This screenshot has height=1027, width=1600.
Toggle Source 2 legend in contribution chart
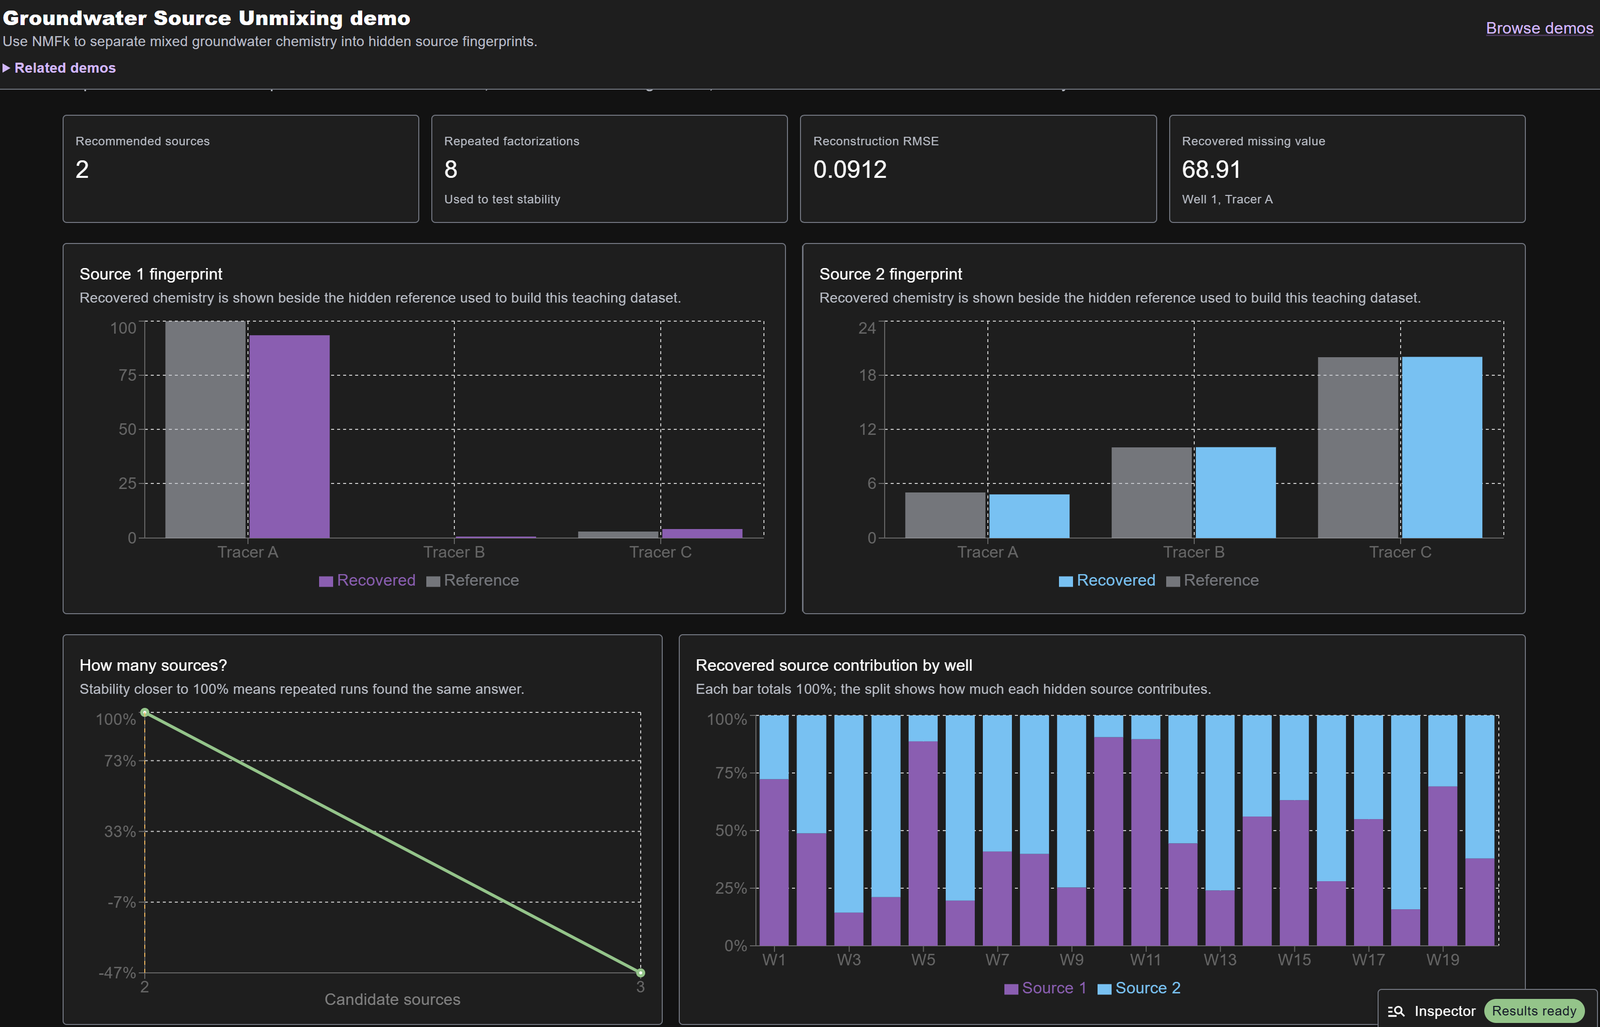tap(1139, 988)
